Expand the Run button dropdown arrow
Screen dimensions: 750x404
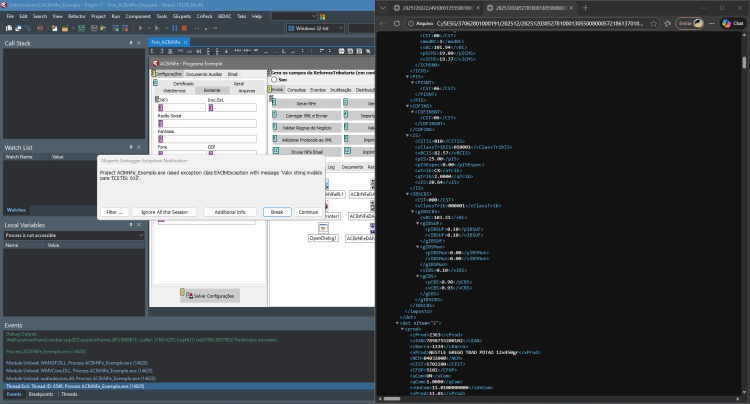pyautogui.click(x=149, y=28)
